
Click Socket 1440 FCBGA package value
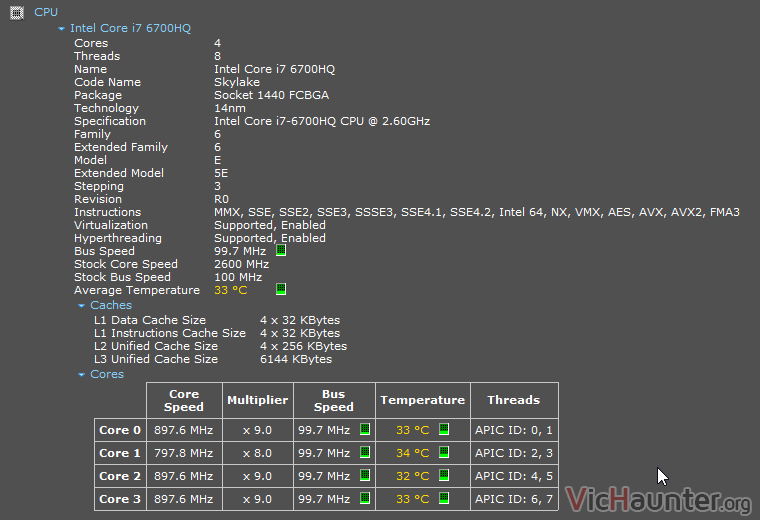click(x=271, y=95)
